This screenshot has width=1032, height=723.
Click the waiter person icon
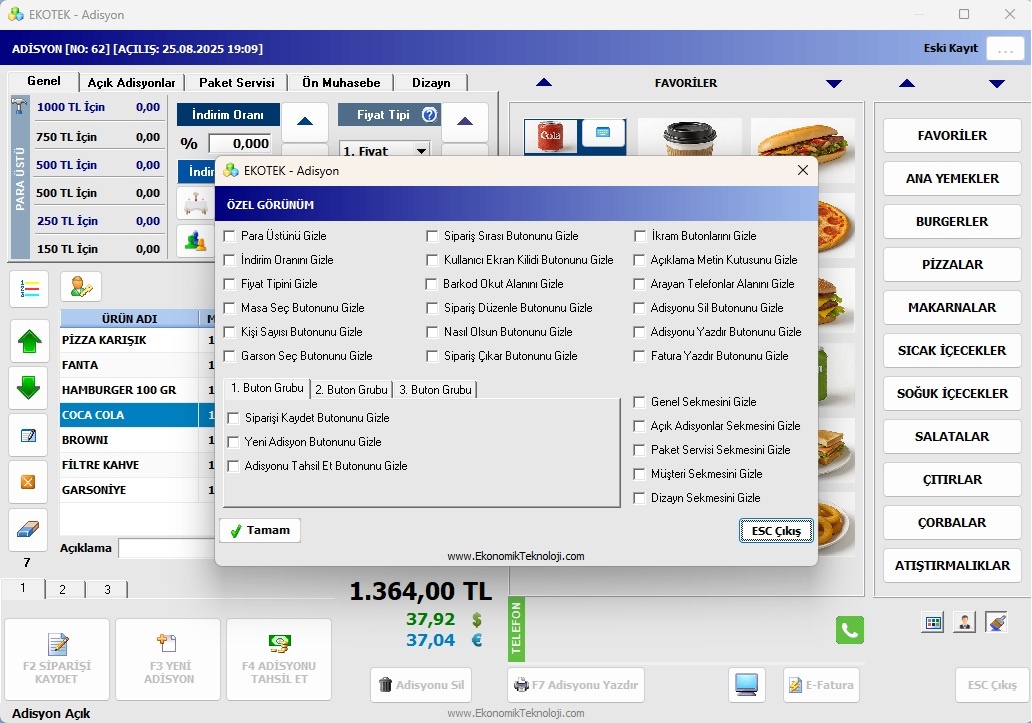[x=964, y=622]
